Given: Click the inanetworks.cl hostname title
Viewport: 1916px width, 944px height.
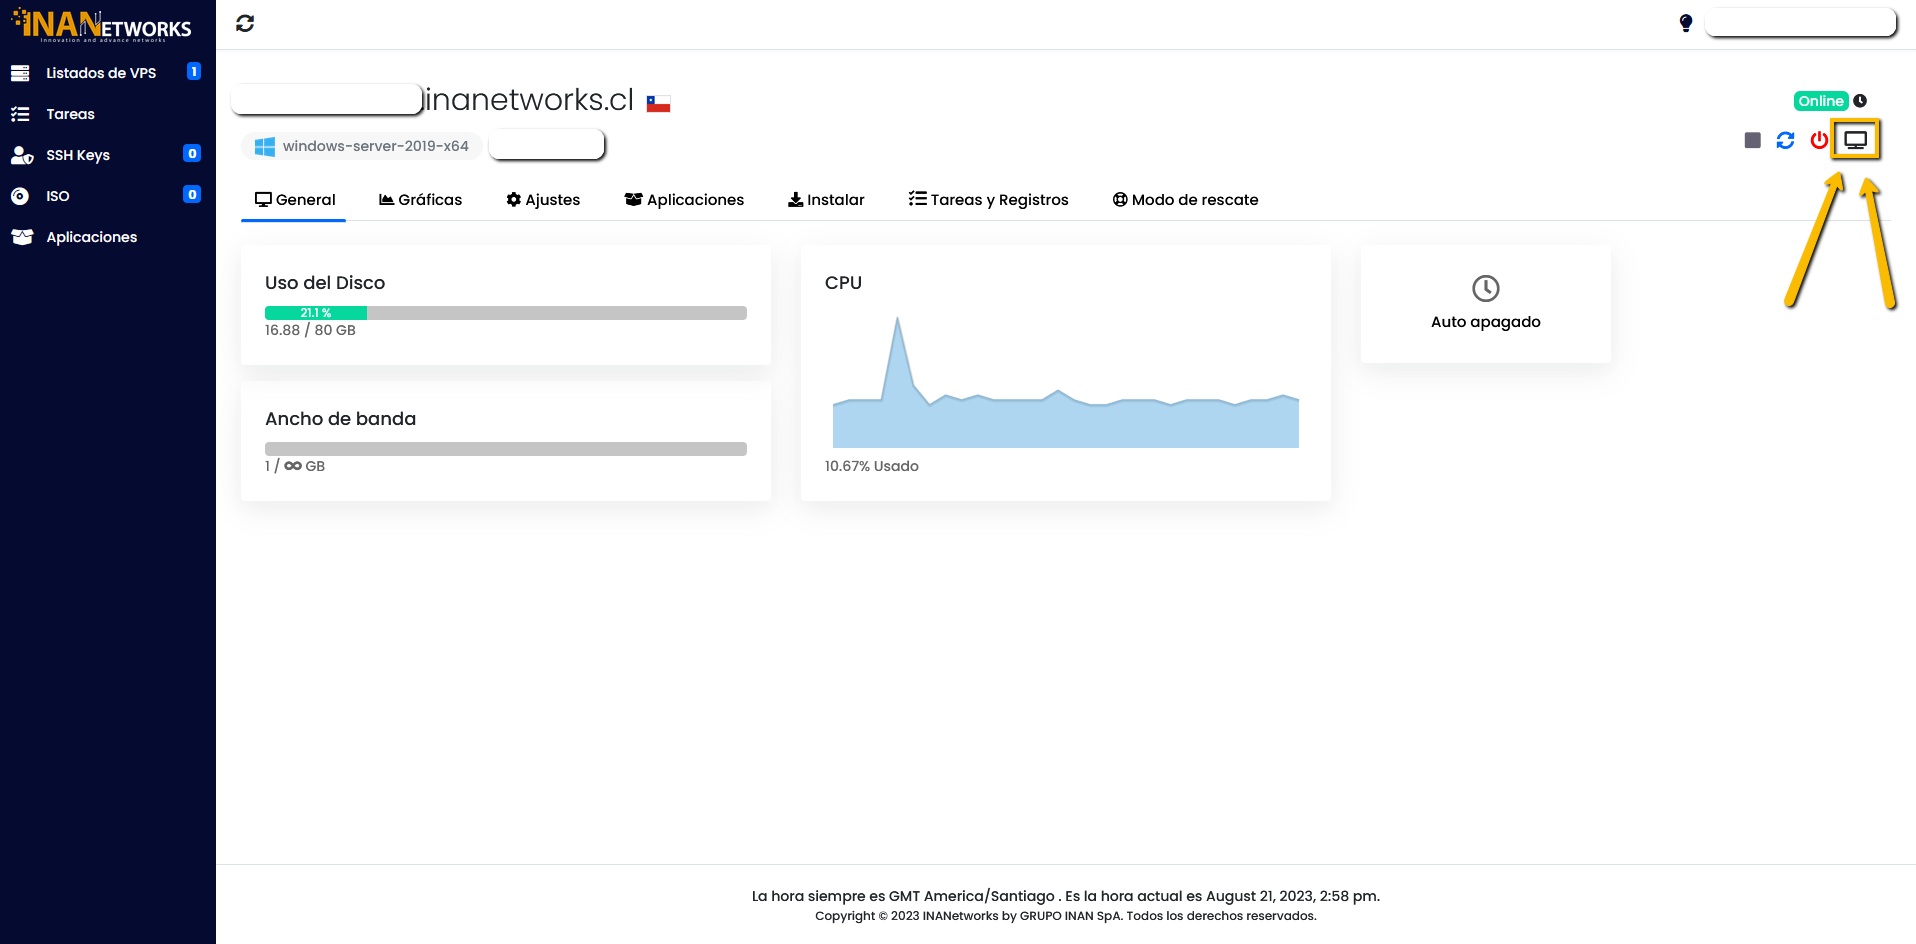Looking at the screenshot, I should coord(530,100).
